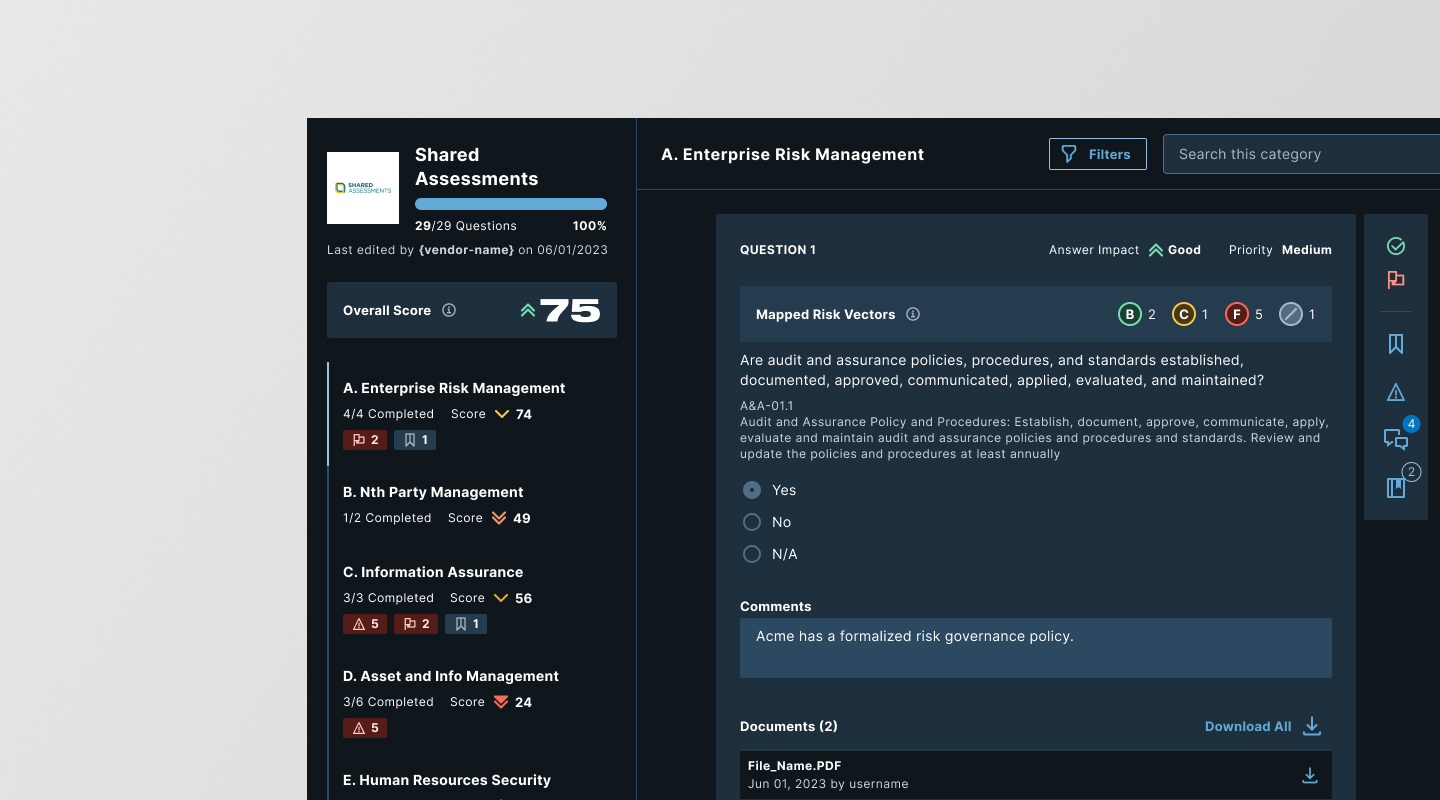Click the QUESTION 1 heading

click(778, 250)
